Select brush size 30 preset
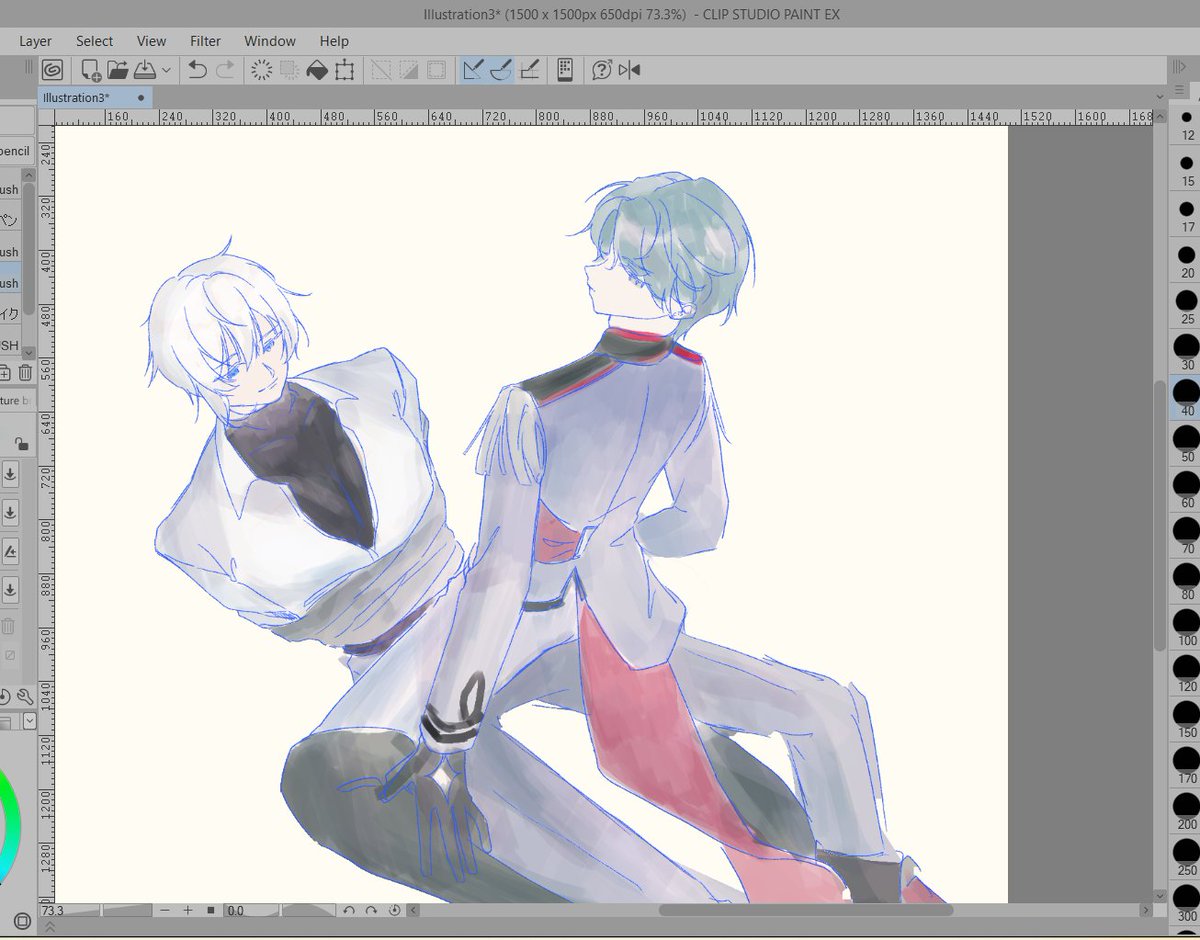 coord(1187,354)
